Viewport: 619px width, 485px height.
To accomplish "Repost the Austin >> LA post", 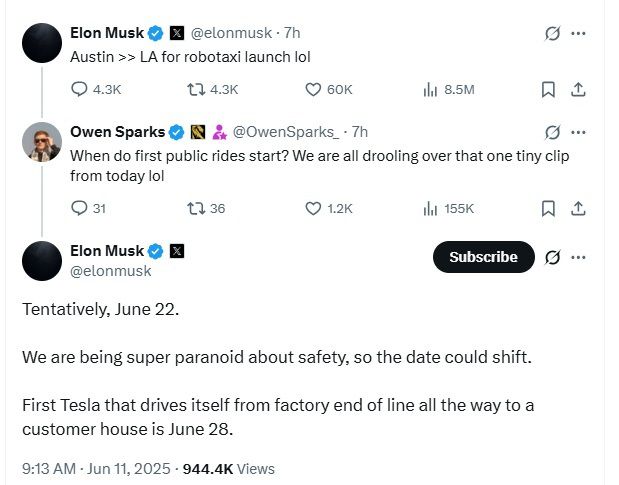I will [197, 89].
